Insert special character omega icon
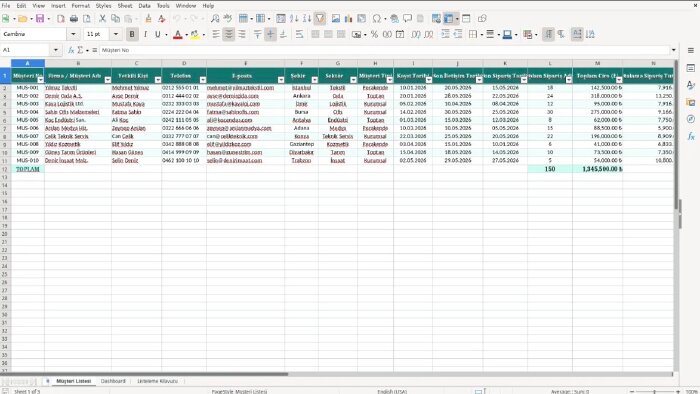 point(376,19)
